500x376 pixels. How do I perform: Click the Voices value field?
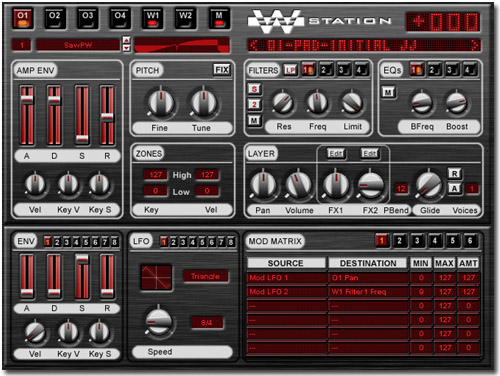(472, 189)
